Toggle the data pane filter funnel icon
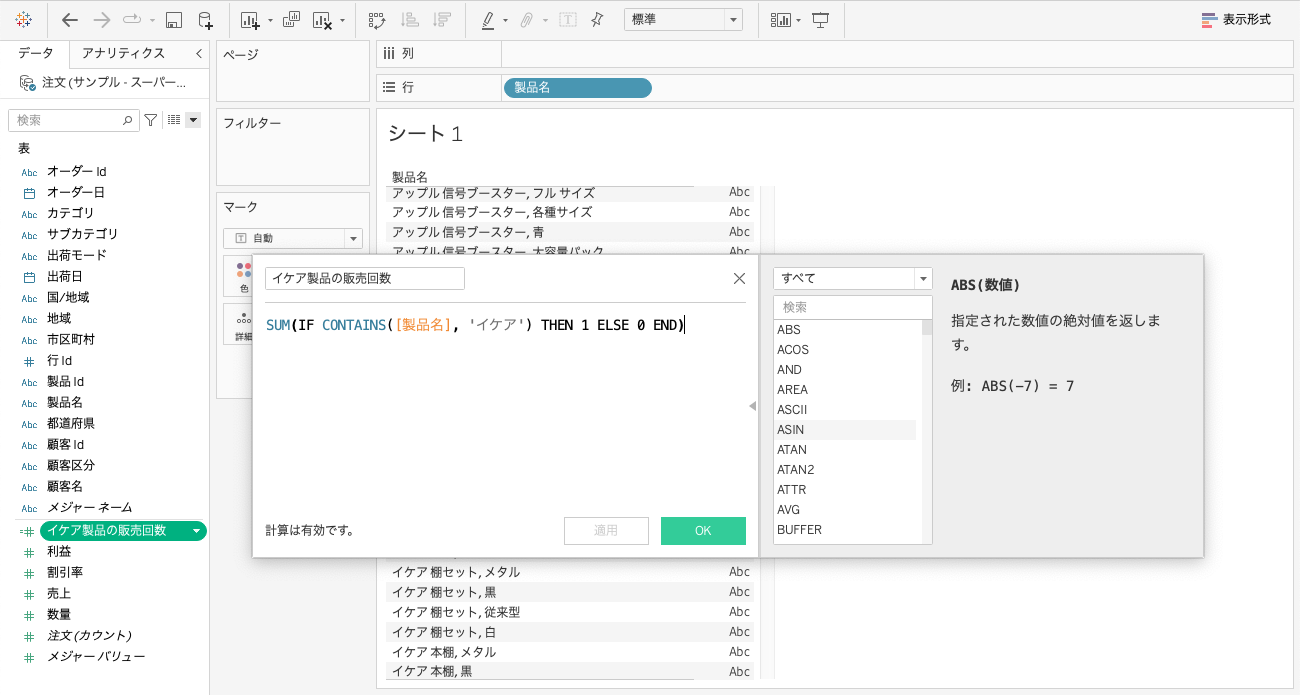 click(150, 119)
